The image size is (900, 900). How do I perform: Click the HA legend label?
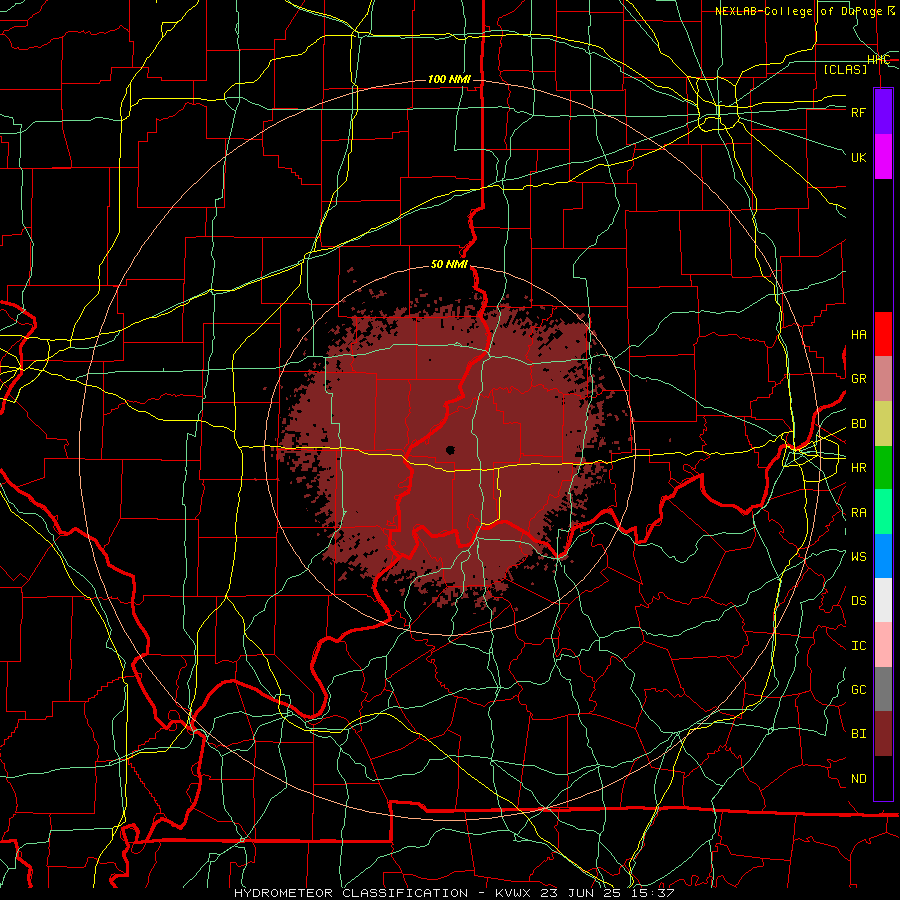click(859, 335)
